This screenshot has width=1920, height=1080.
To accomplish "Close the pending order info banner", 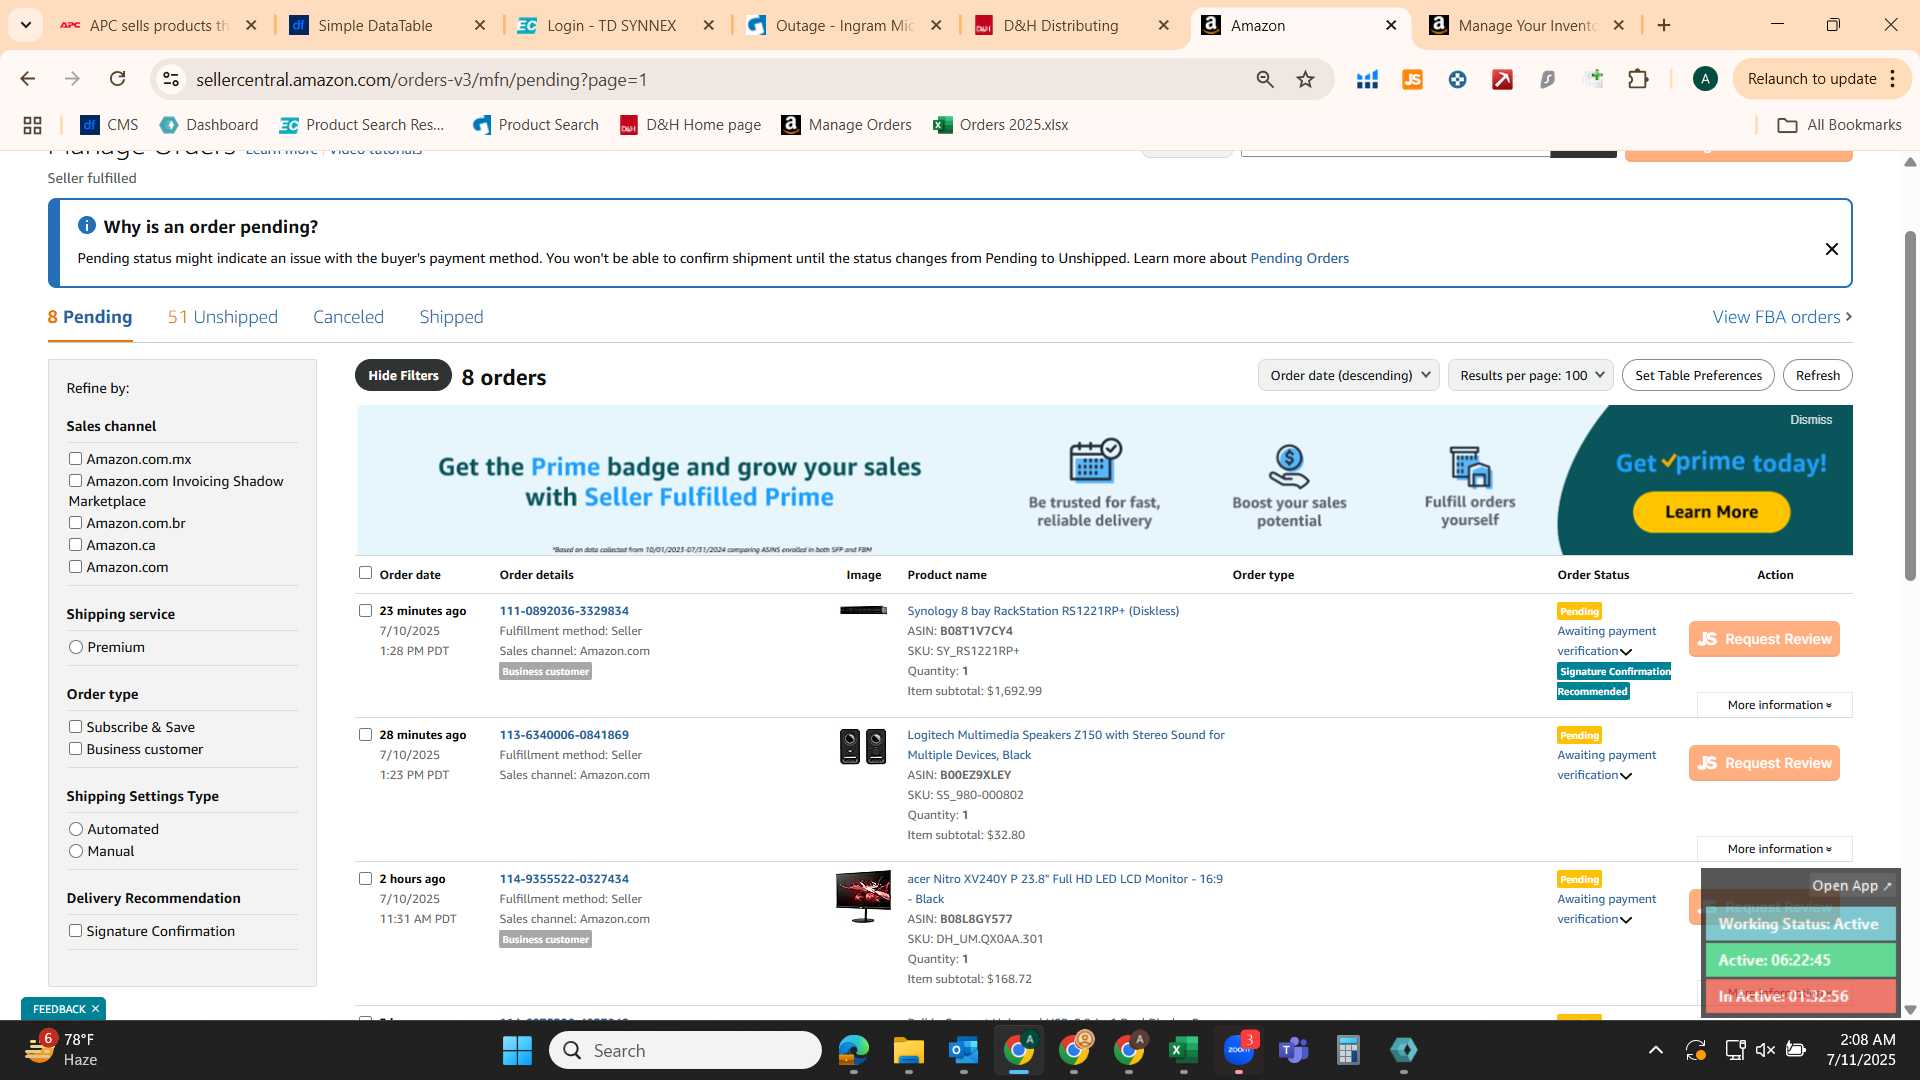I will (1831, 249).
